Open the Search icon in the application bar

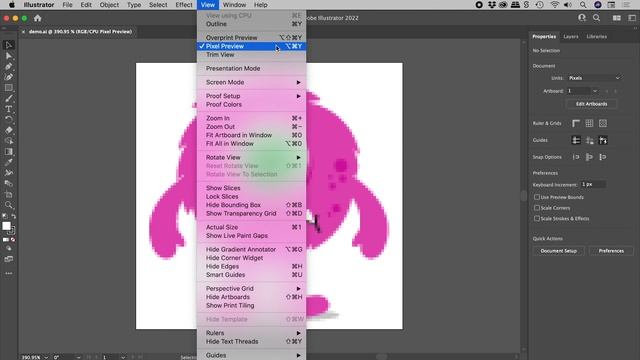[x=596, y=18]
